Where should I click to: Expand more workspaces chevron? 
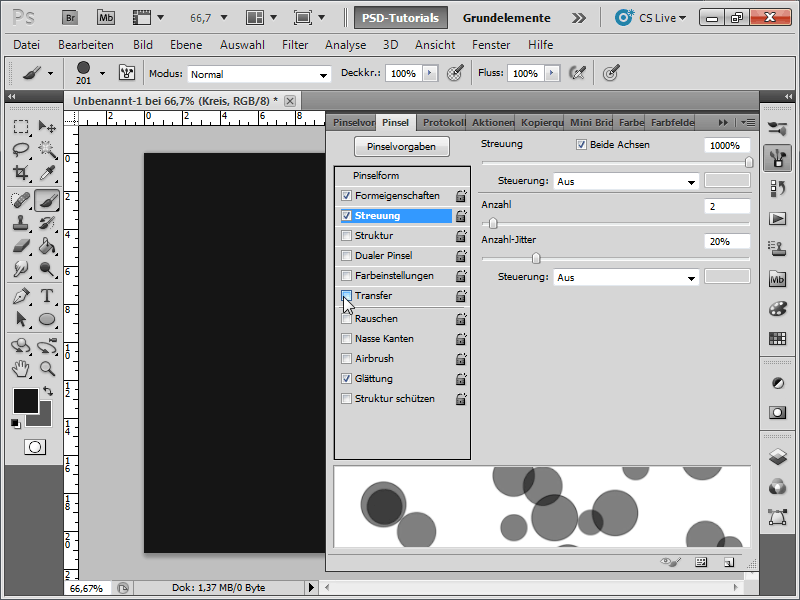coord(579,18)
